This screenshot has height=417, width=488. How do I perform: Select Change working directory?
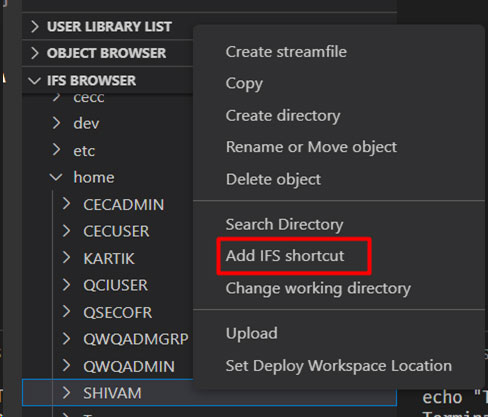pos(318,288)
